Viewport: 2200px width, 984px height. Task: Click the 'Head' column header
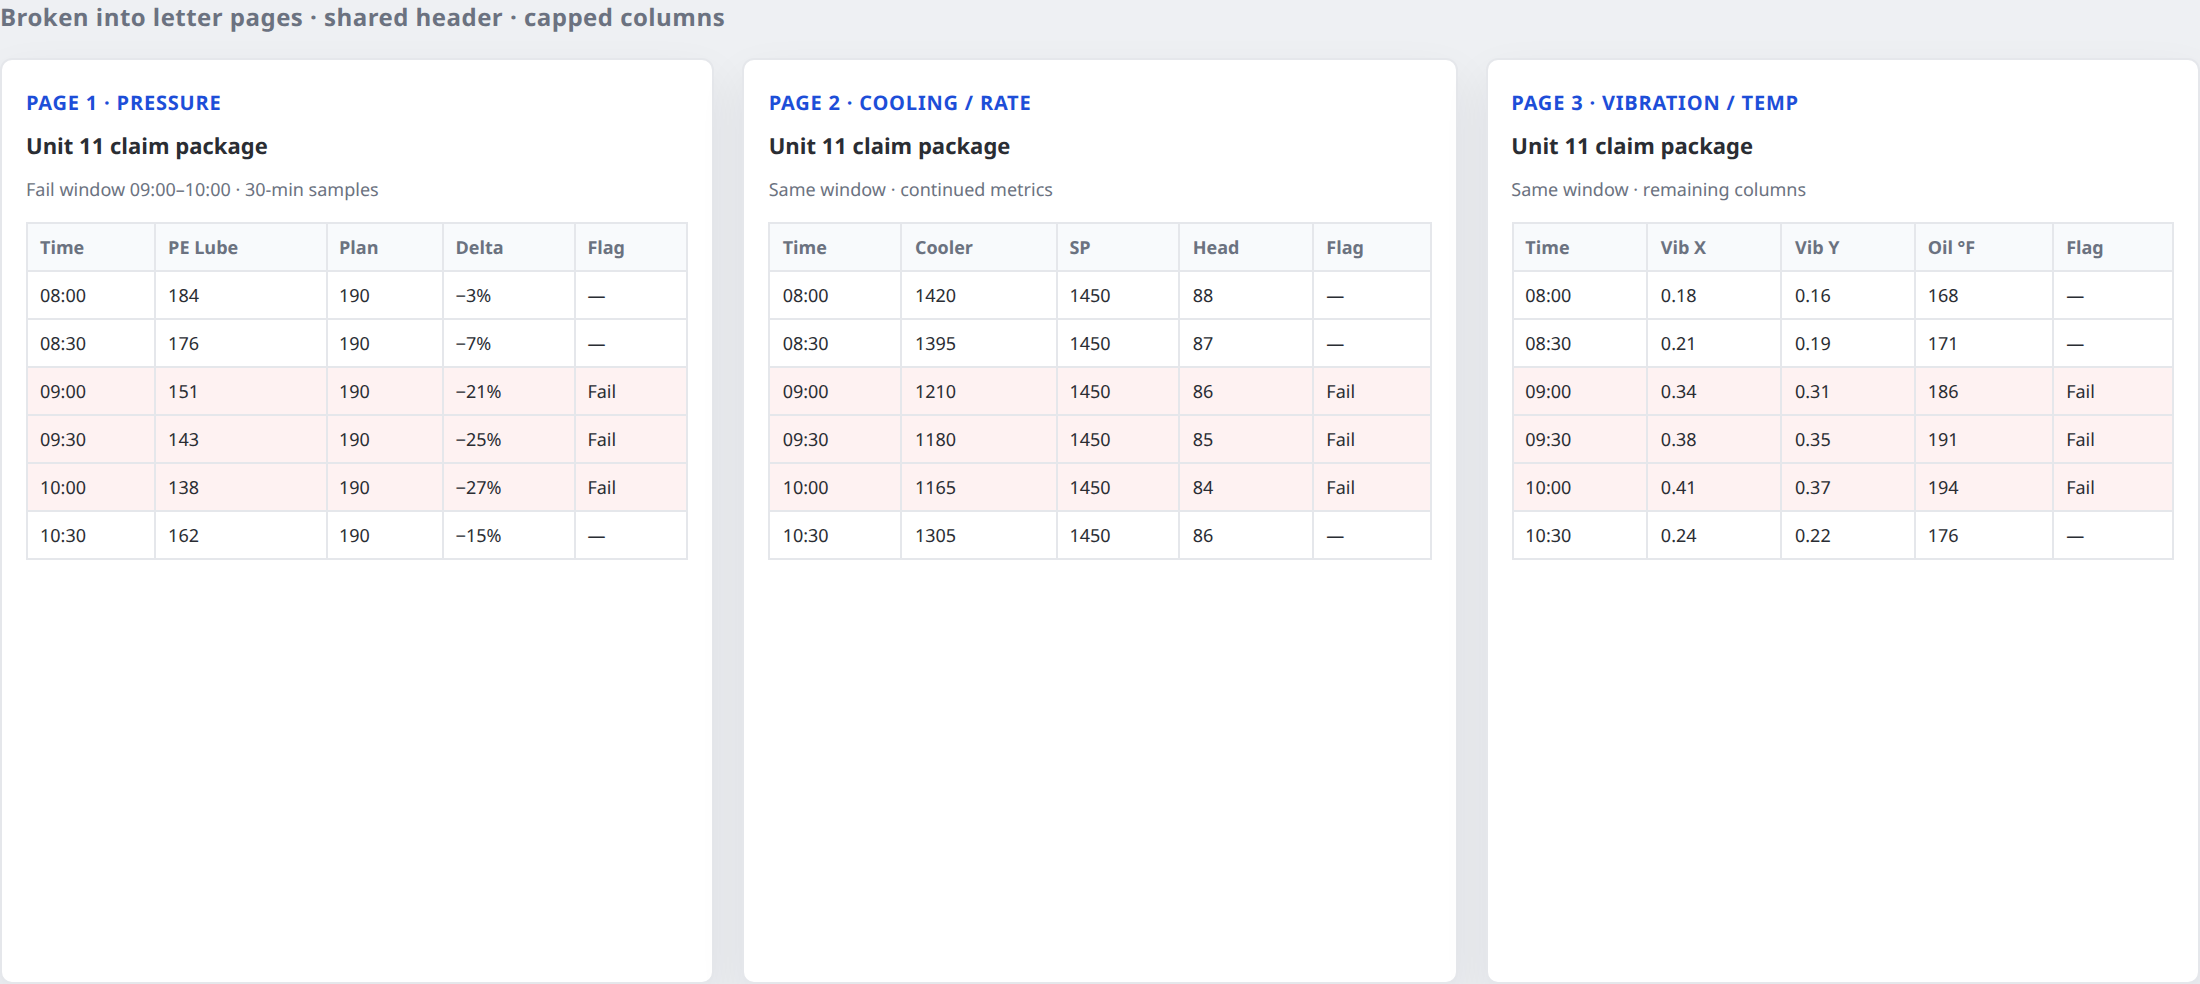click(x=1246, y=248)
